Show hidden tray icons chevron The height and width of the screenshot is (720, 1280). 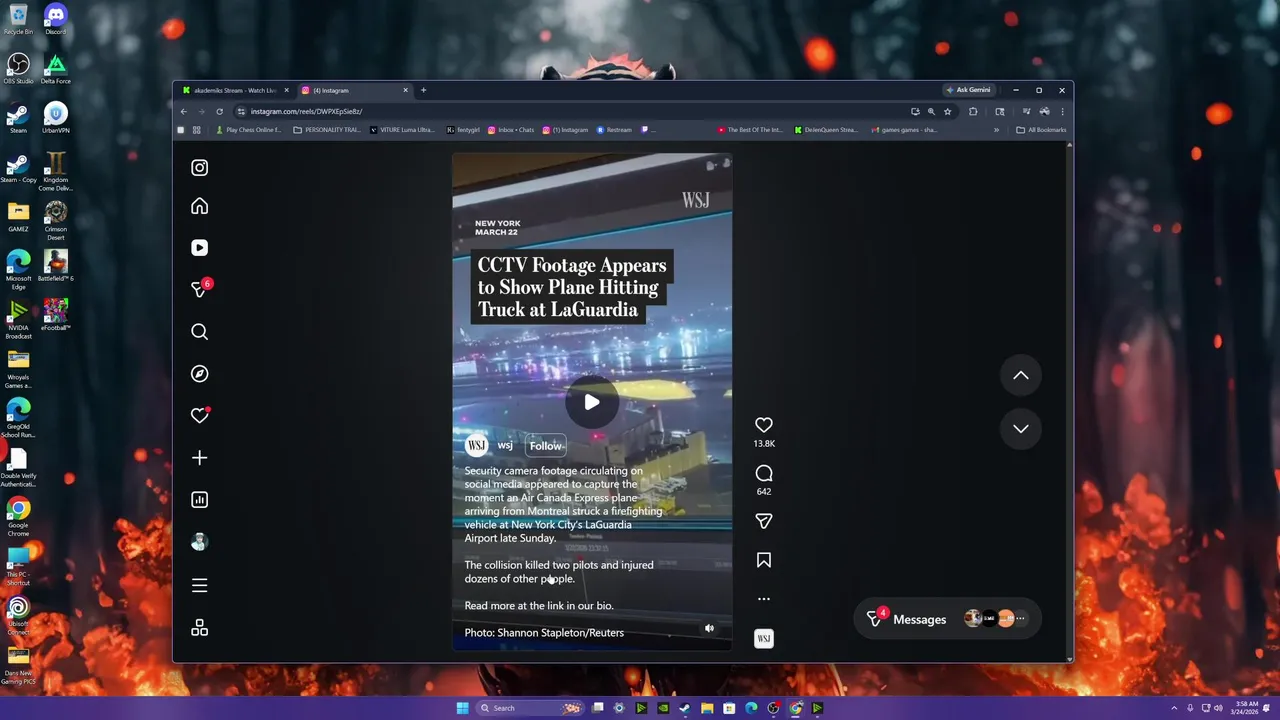point(1174,708)
